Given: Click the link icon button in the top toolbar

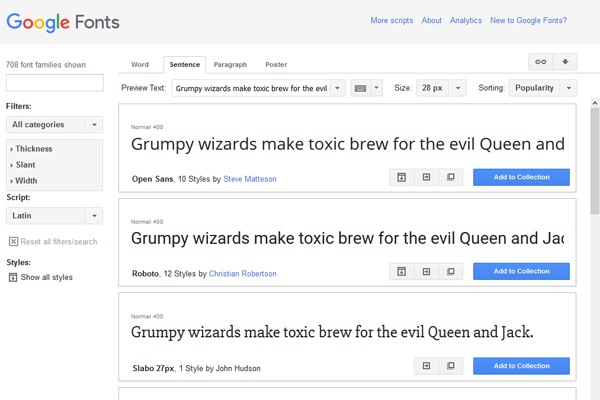Looking at the screenshot, I should click(540, 62).
